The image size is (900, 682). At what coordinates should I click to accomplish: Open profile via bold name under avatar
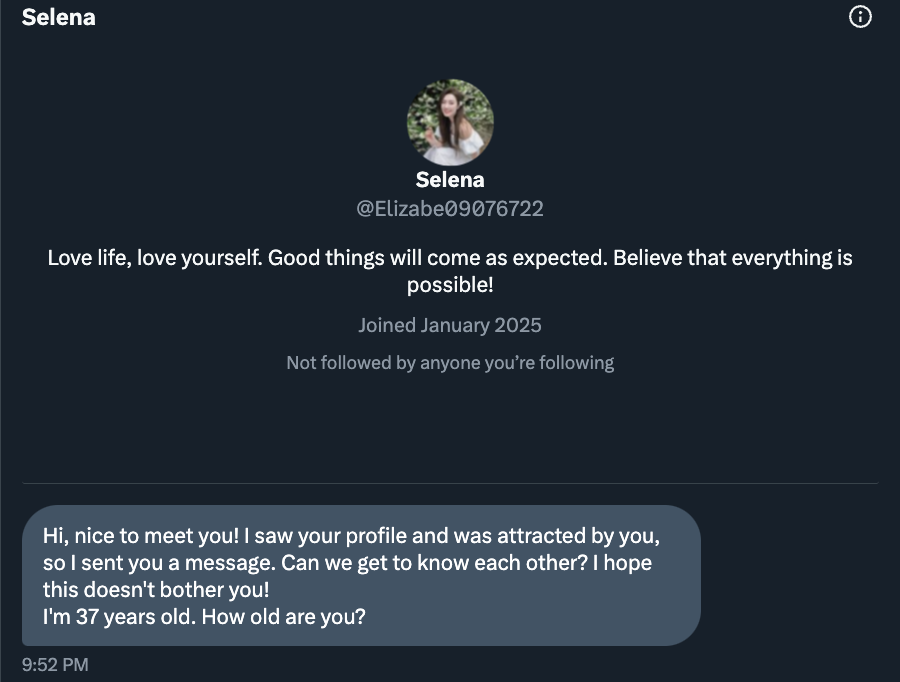[x=450, y=180]
